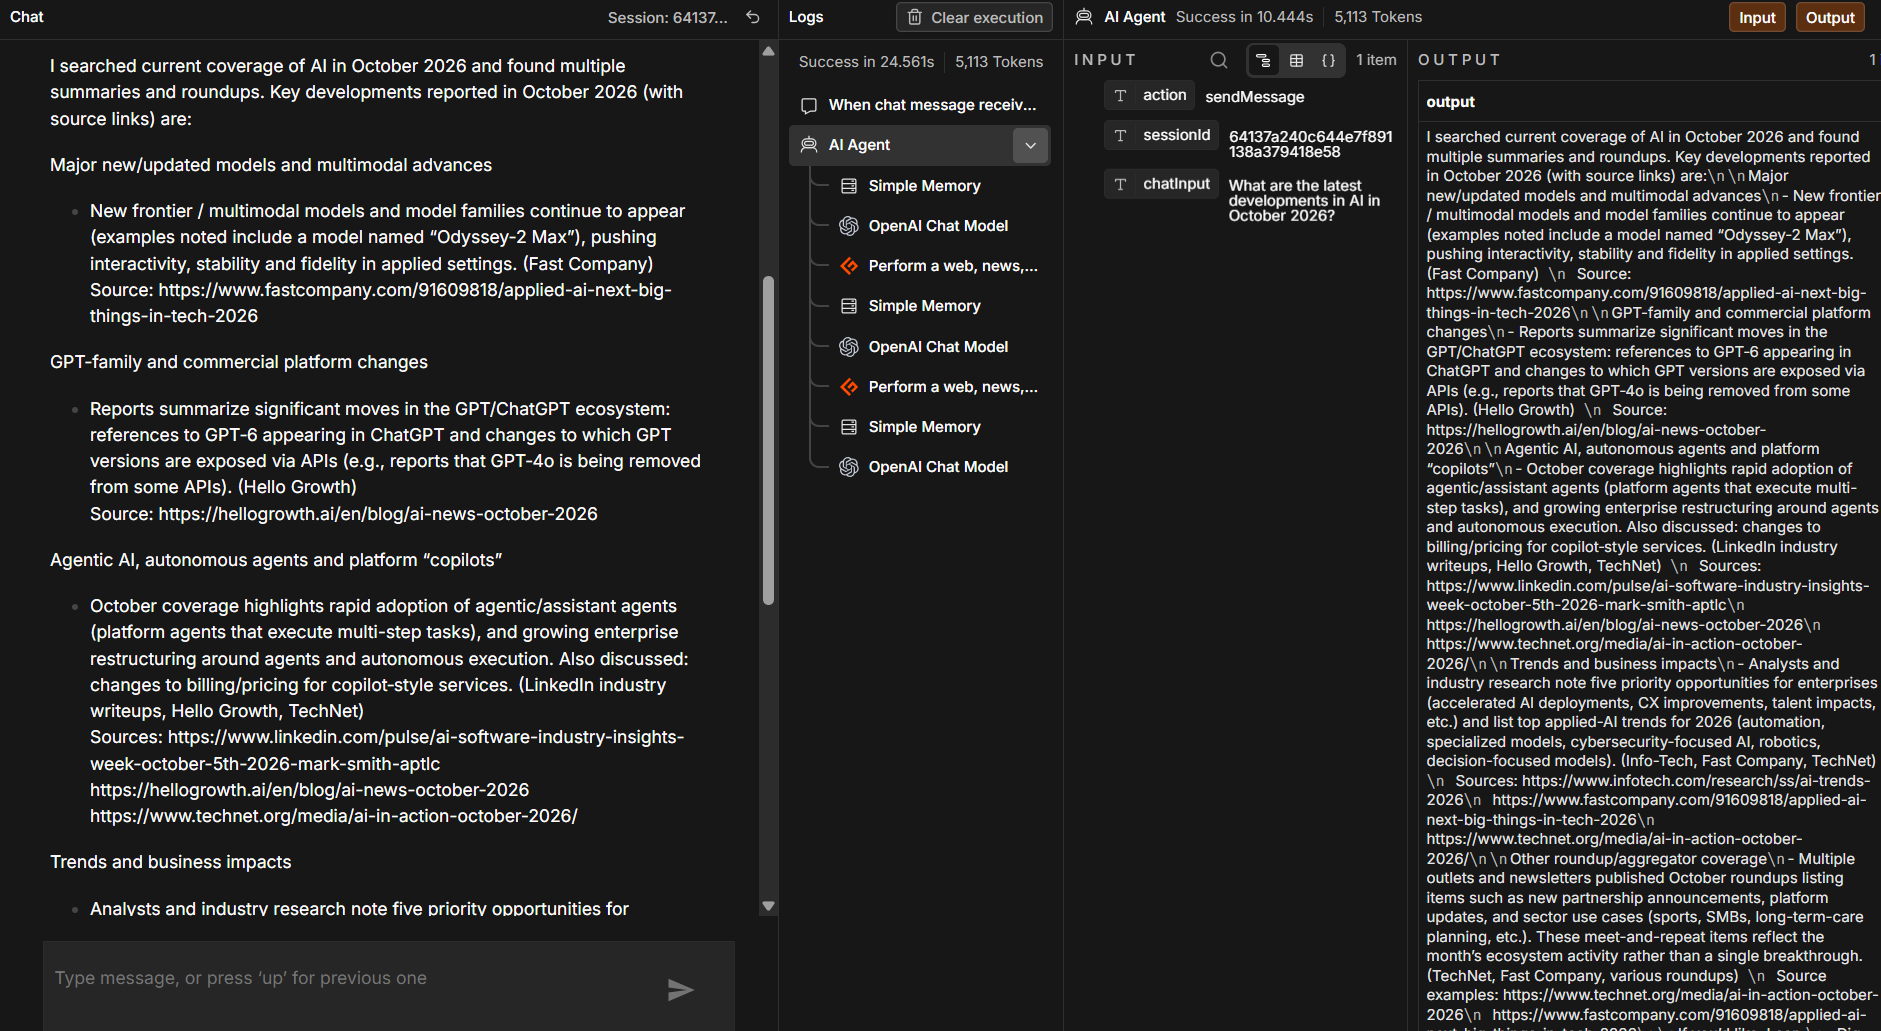Collapse the AI Agent log row with its chevron
This screenshot has width=1881, height=1031.
coord(1031,145)
